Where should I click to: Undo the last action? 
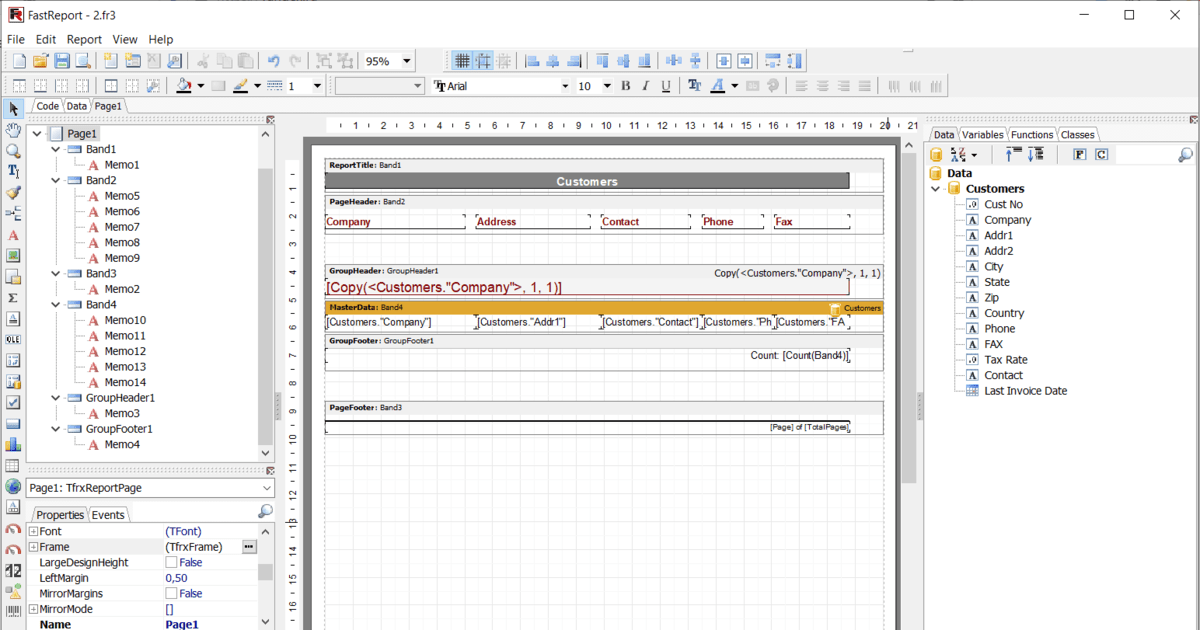pos(273,61)
